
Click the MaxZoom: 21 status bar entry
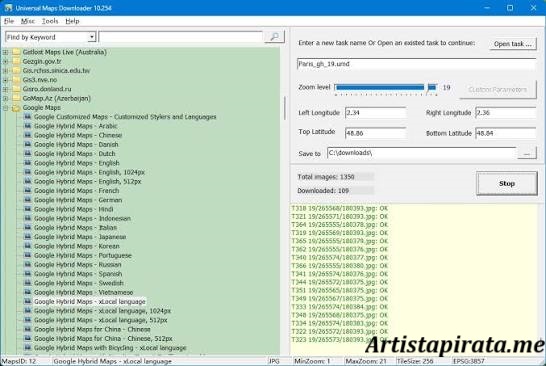366,361
